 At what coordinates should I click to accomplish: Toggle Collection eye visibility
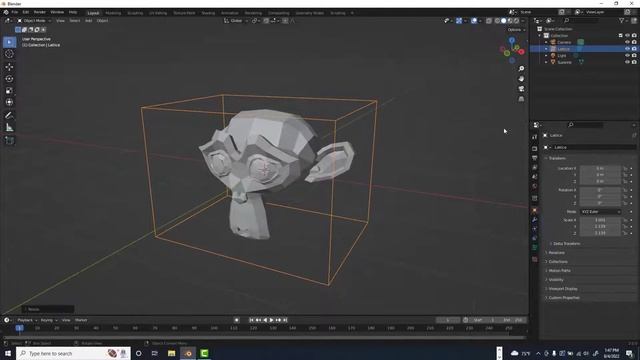pos(627,36)
